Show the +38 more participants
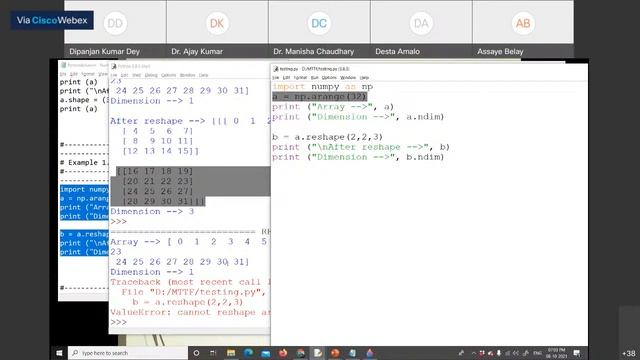Viewport: 640px width, 360px height. point(629,353)
